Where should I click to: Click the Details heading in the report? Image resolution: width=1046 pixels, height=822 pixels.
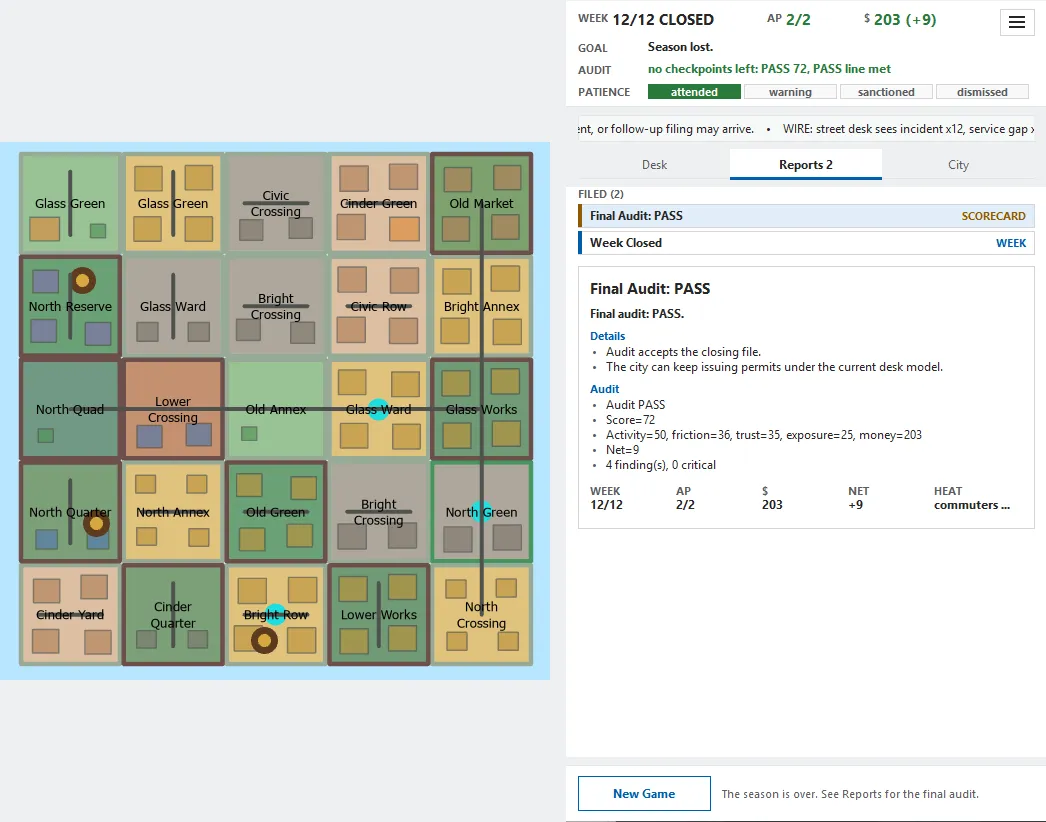pyautogui.click(x=608, y=336)
